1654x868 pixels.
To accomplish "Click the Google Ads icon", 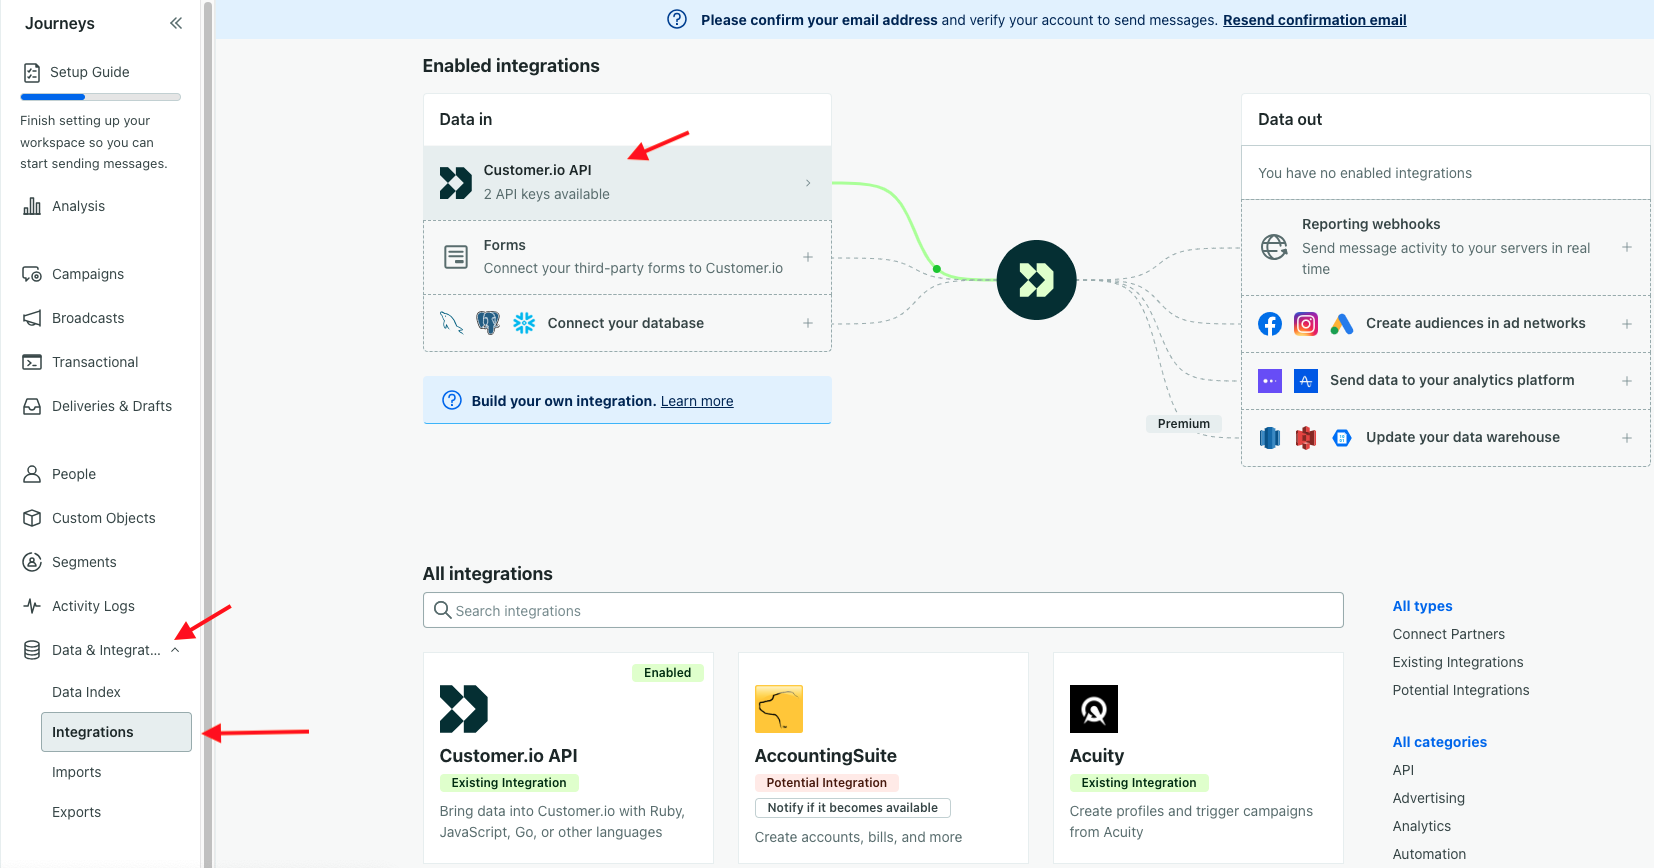I will (x=1342, y=324).
